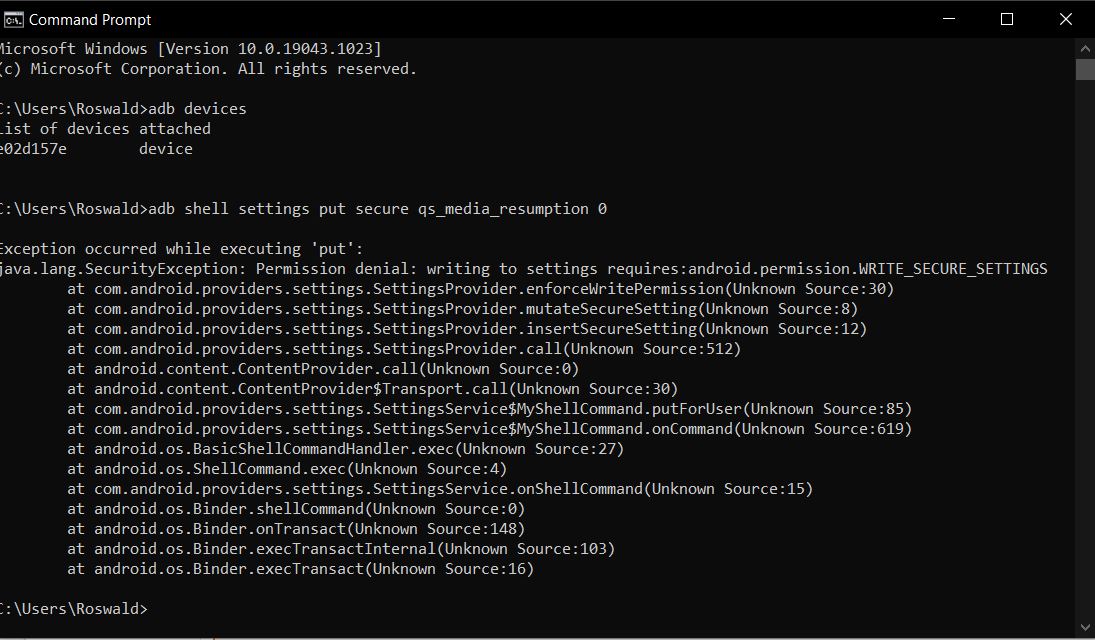Click the scrollbar up arrow
This screenshot has height=640, width=1095.
1085,49
